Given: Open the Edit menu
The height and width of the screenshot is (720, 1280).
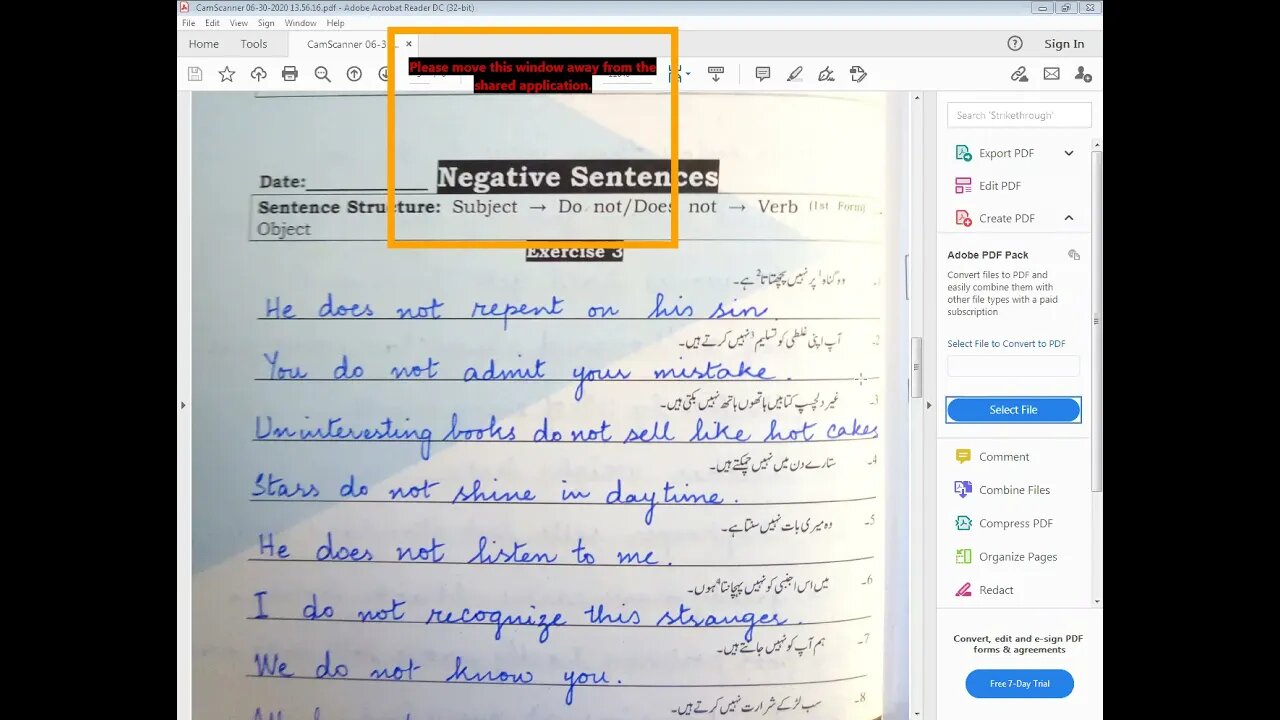Looking at the screenshot, I should coord(212,23).
